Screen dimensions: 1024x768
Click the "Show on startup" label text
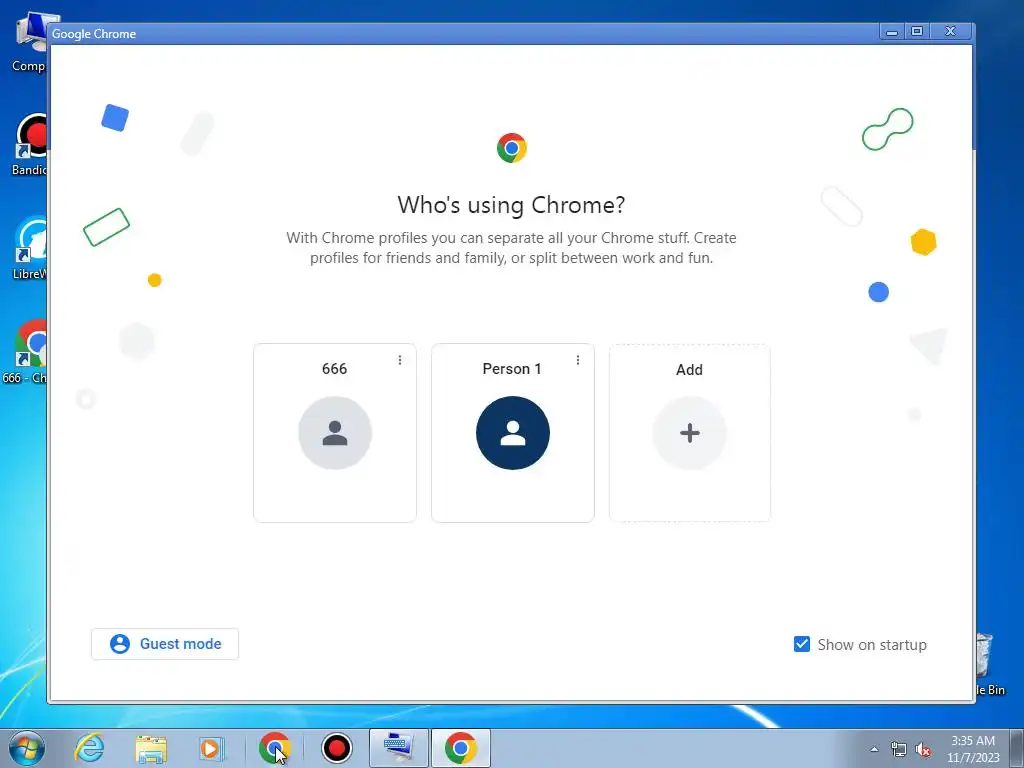point(872,645)
